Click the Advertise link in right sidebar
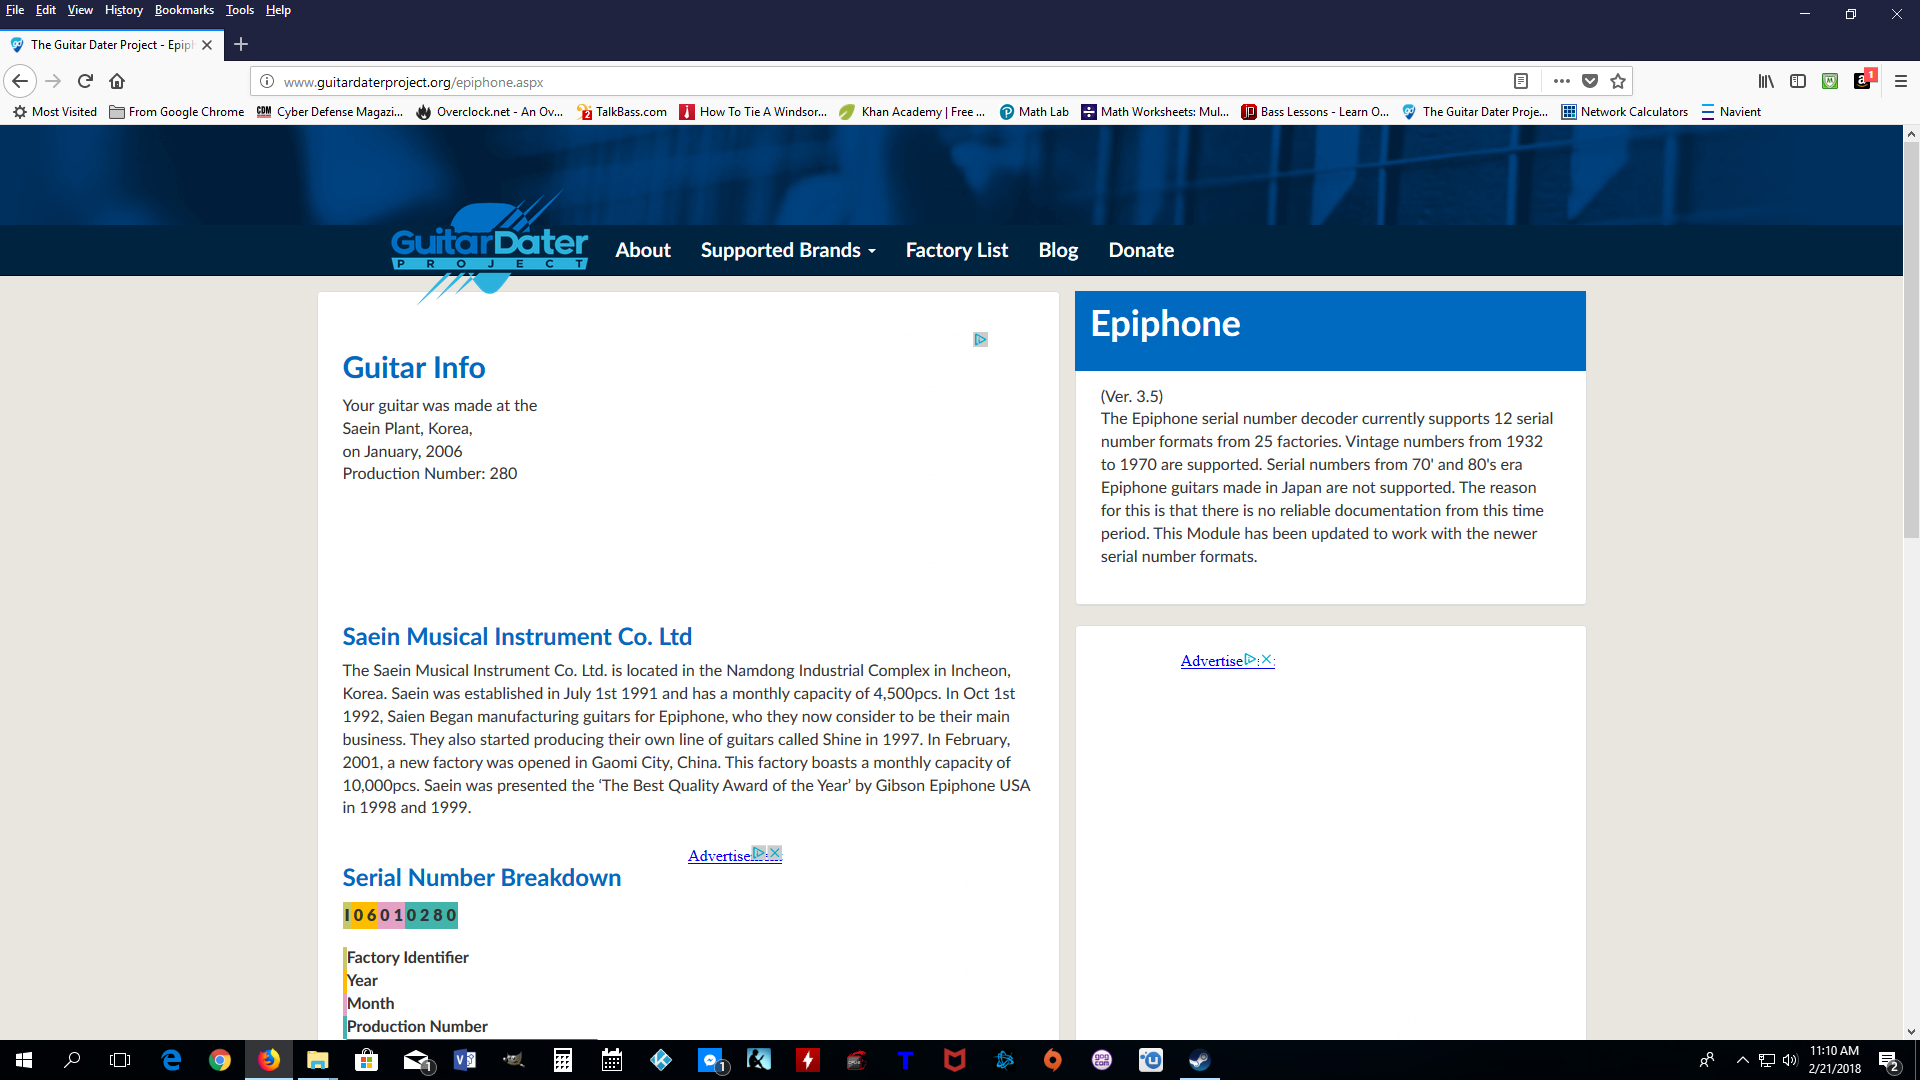This screenshot has height=1080, width=1920. 1212,661
